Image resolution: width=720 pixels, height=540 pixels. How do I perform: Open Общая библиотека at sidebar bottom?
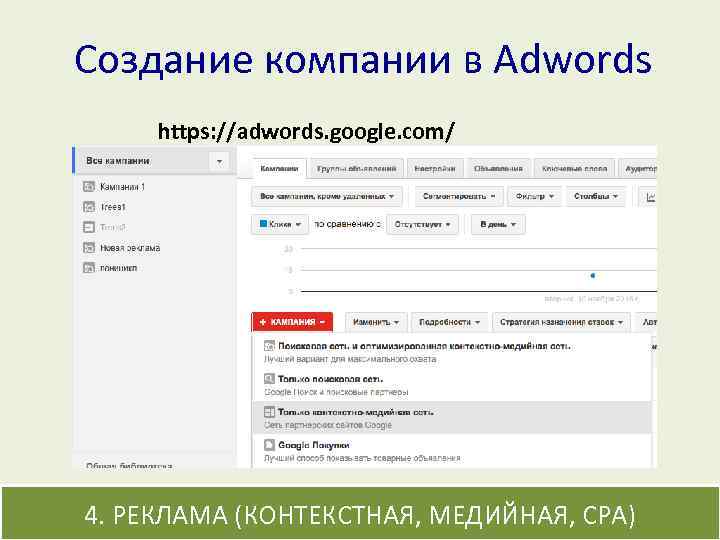[129, 466]
